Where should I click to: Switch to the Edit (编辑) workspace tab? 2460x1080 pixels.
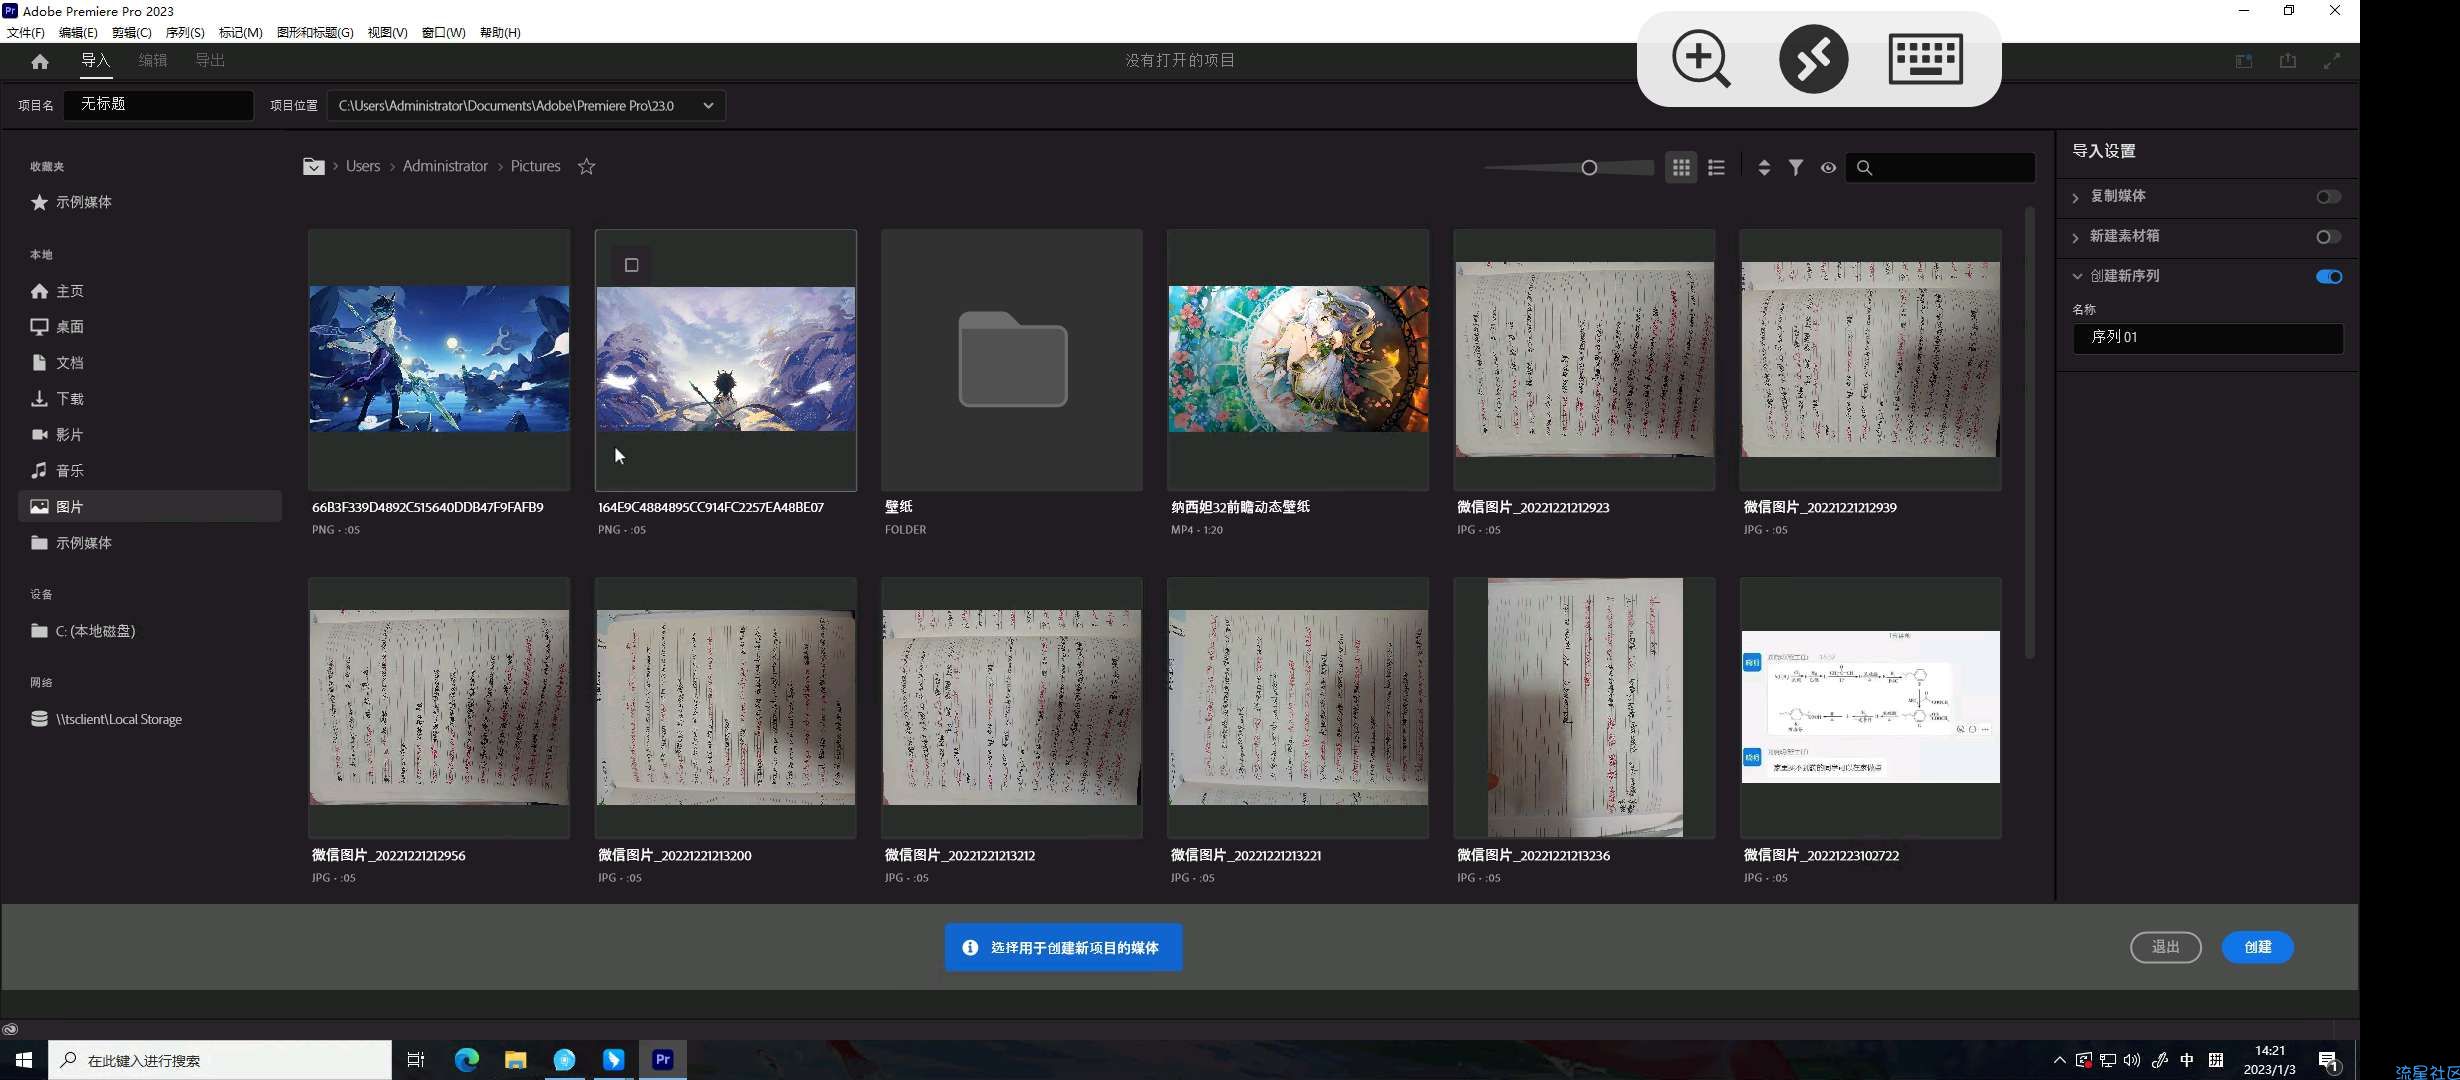click(x=153, y=61)
